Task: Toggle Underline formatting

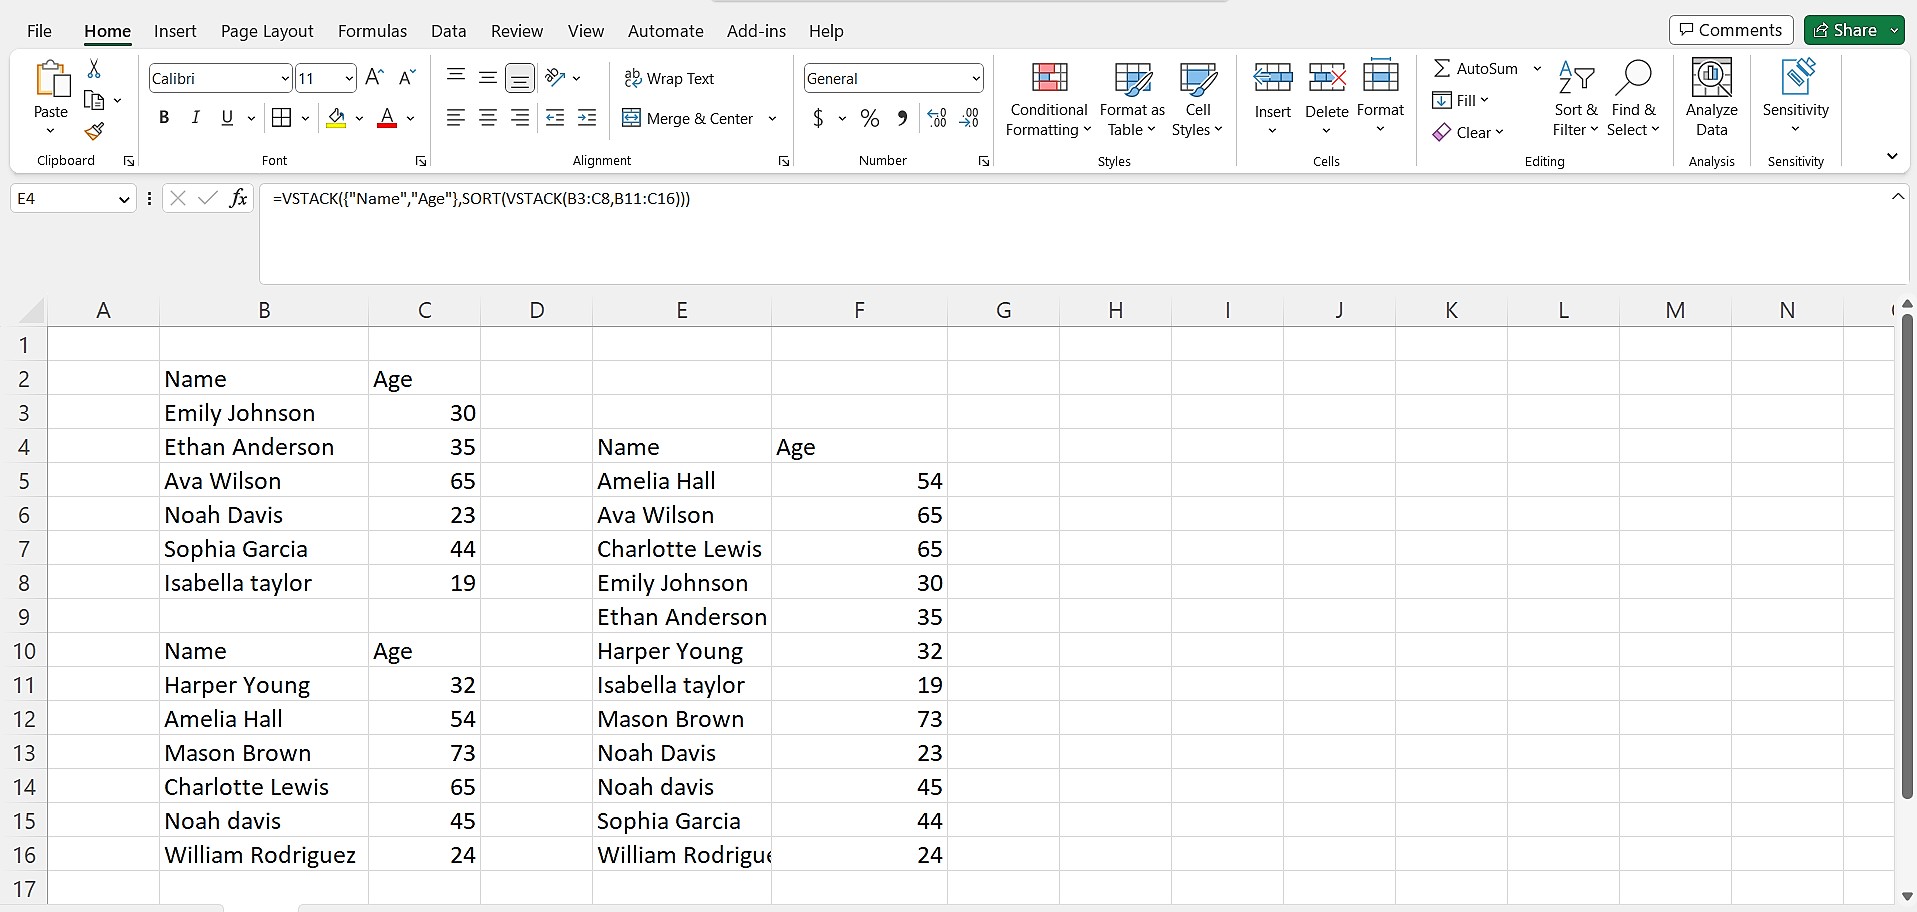Action: click(227, 118)
